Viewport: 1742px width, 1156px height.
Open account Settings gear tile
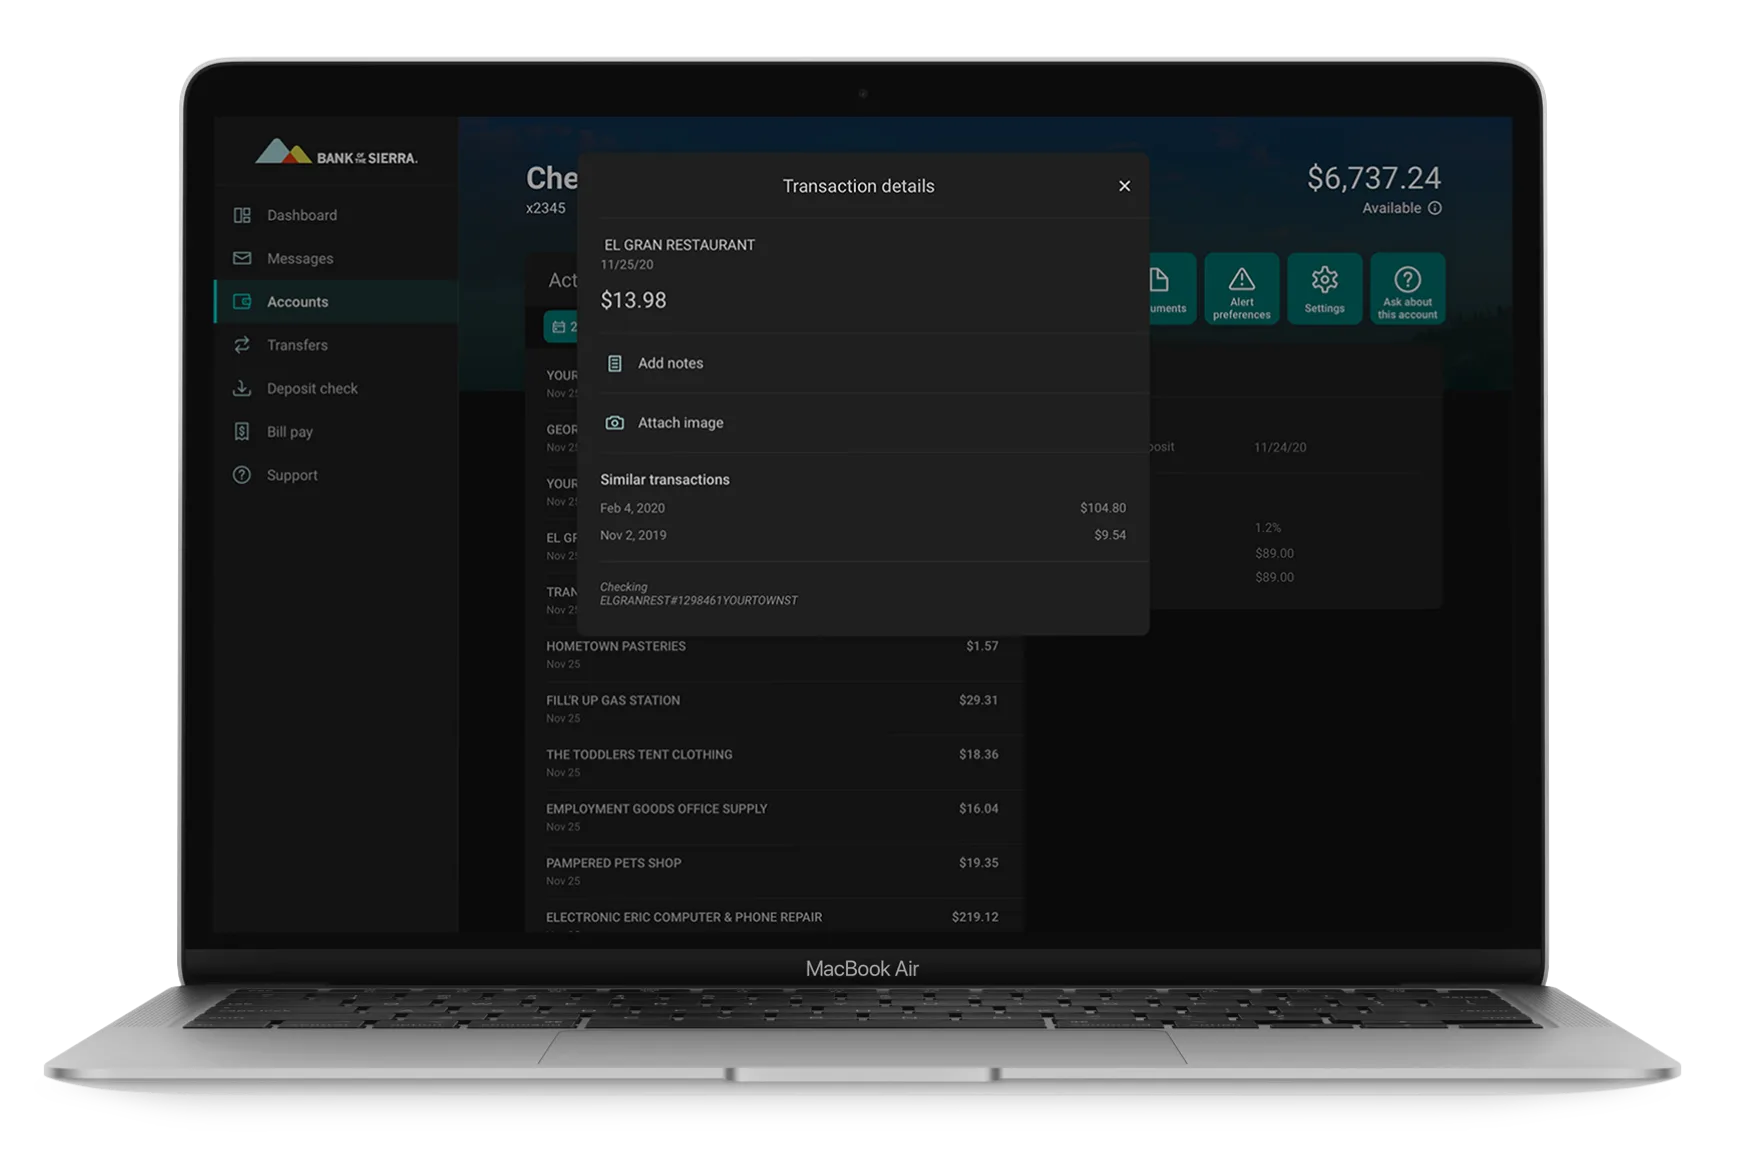[1324, 289]
